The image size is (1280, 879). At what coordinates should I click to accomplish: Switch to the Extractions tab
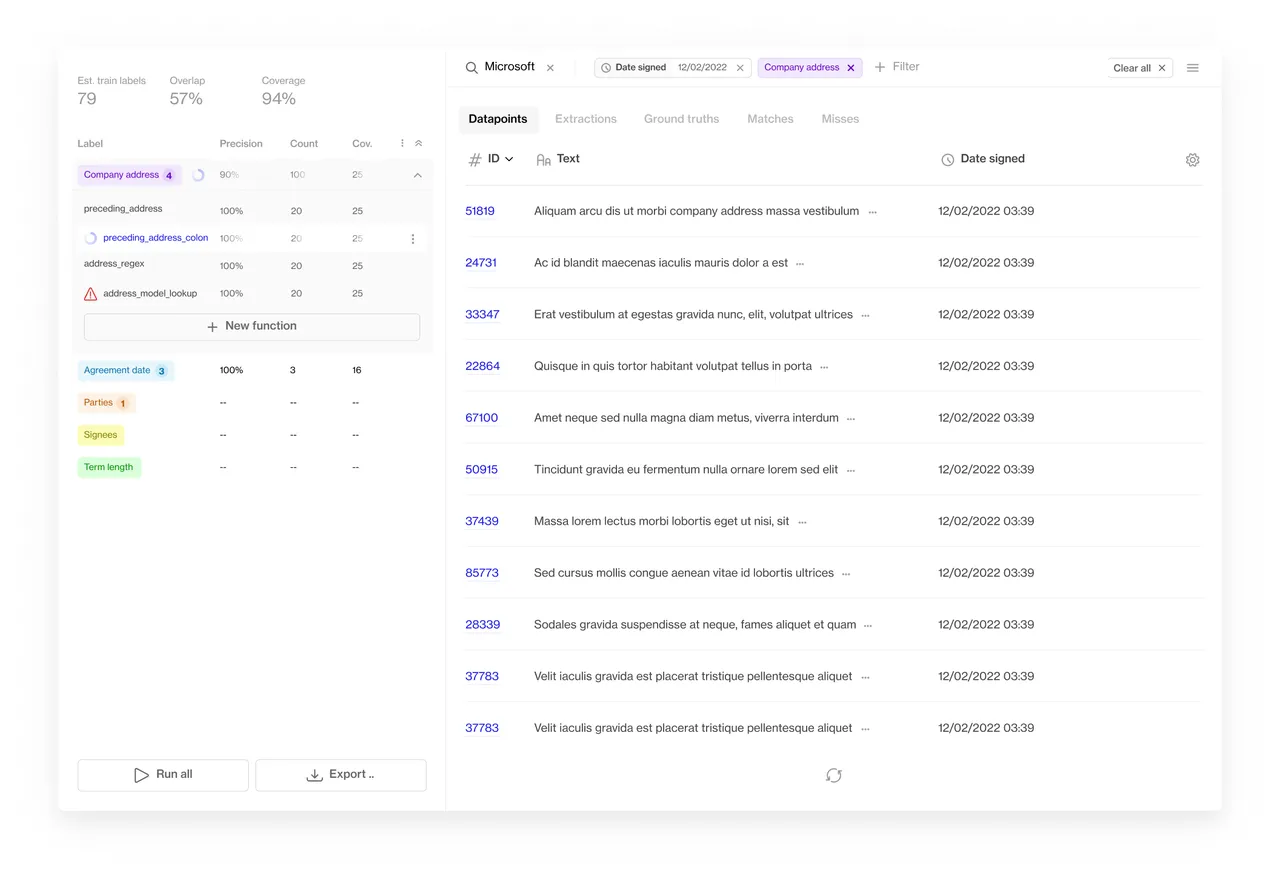click(586, 119)
